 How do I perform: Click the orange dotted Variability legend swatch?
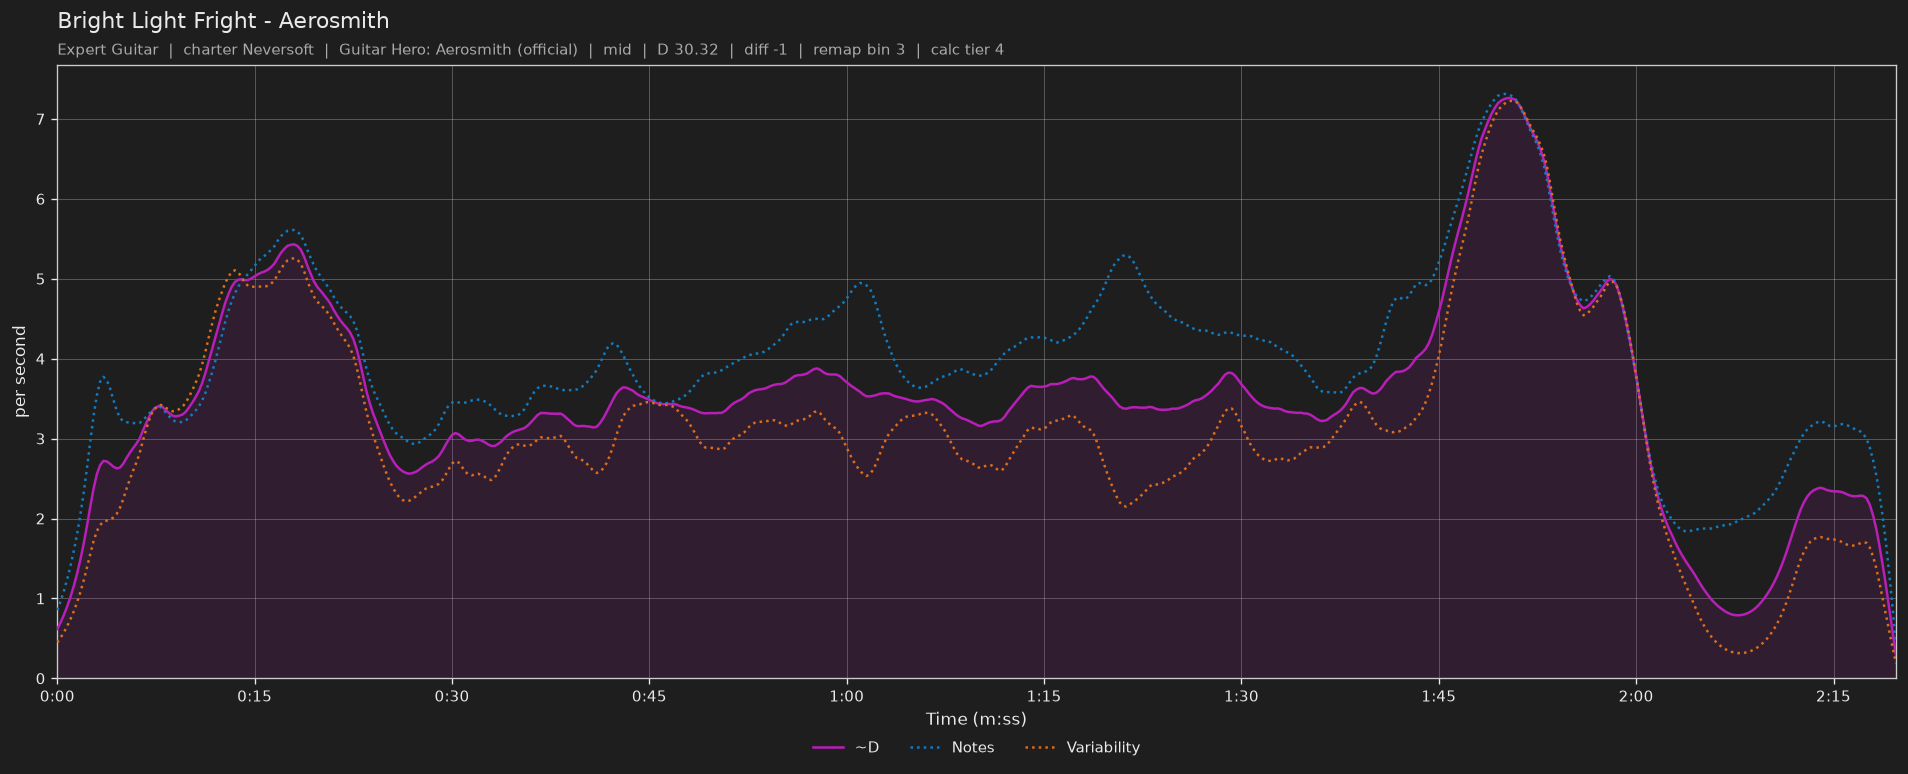(x=1041, y=747)
